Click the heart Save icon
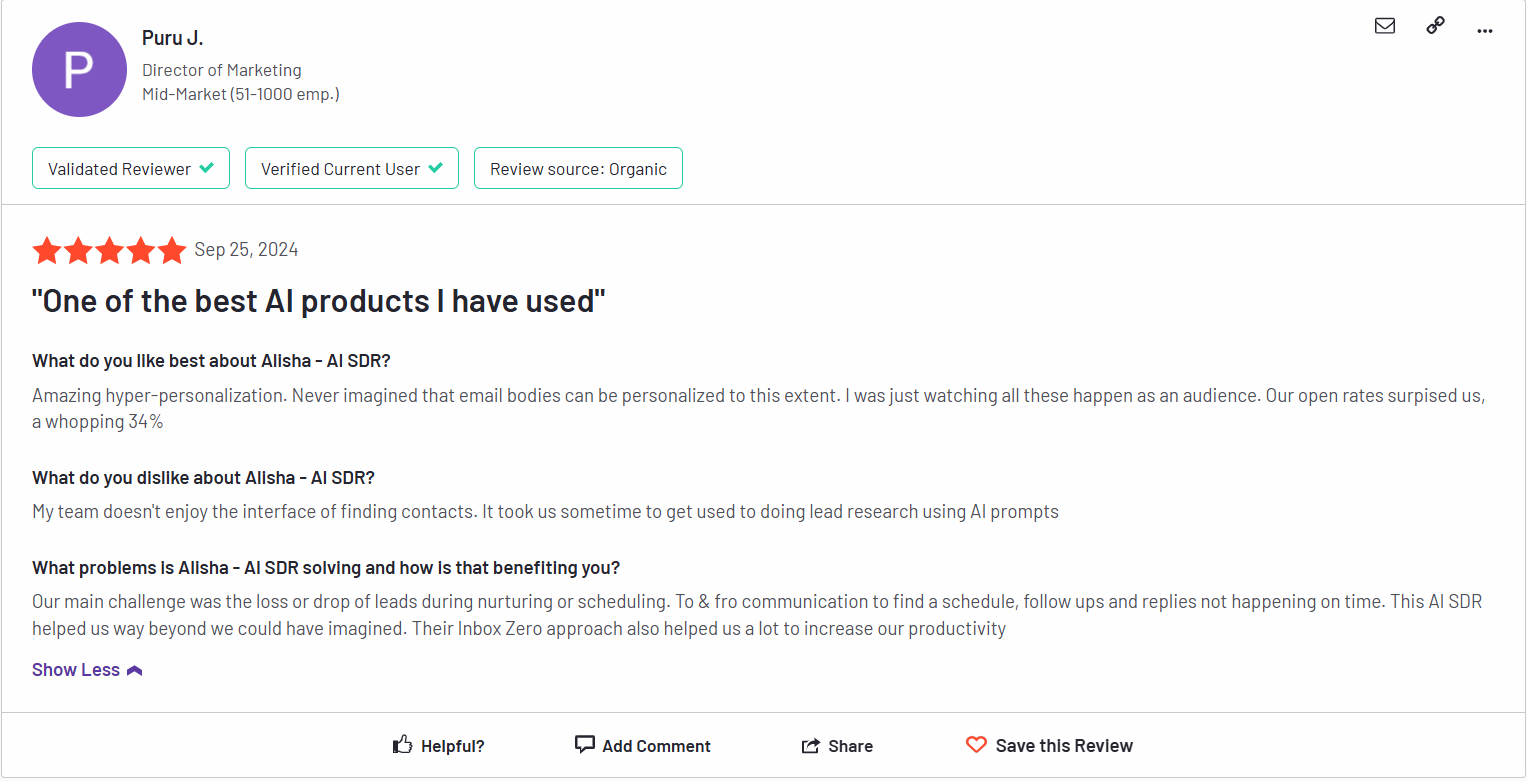Screen dimensions: 1527x781 976,745
